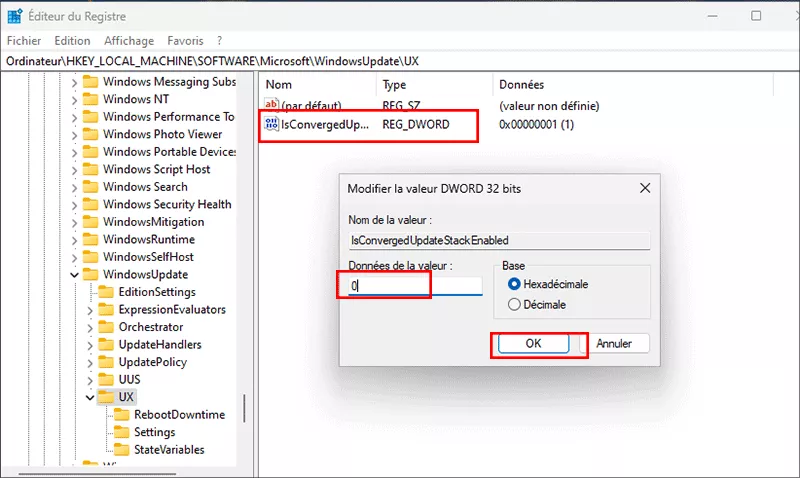Viewport: 800px width, 478px height.
Task: Click the Settings folder icon
Action: [122, 432]
